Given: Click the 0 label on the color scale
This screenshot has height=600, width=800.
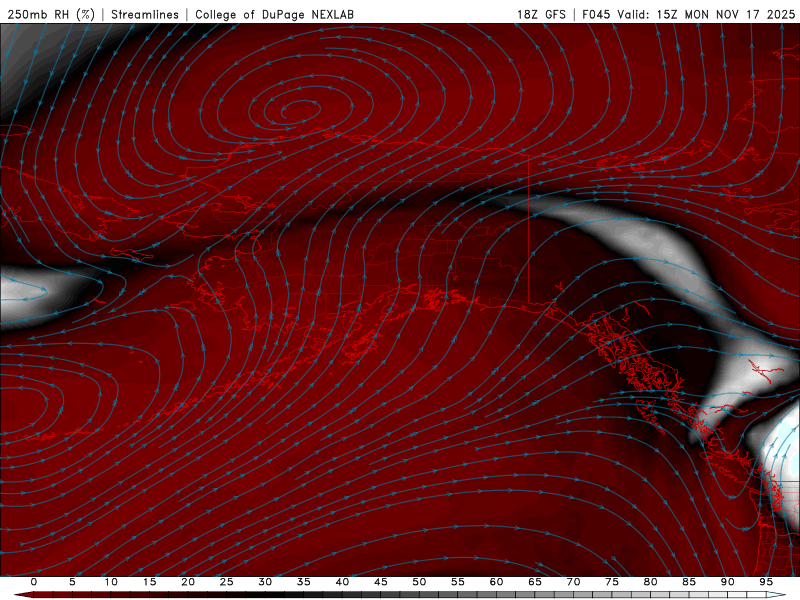Looking at the screenshot, I should click(34, 582).
